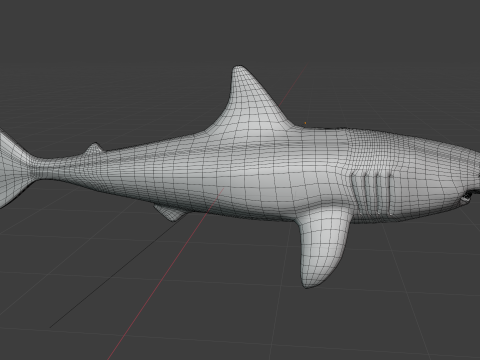Click the small second dorsal fin
480x360 pixels.
click(x=94, y=148)
